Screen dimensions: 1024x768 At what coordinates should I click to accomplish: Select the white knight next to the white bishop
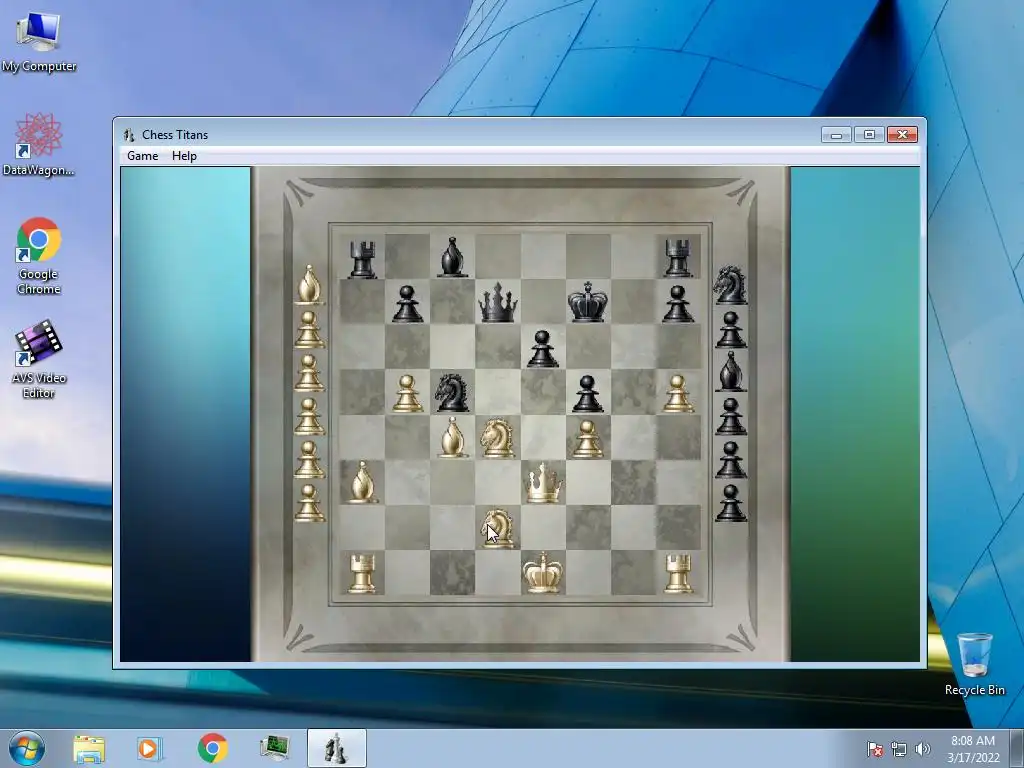(498, 438)
